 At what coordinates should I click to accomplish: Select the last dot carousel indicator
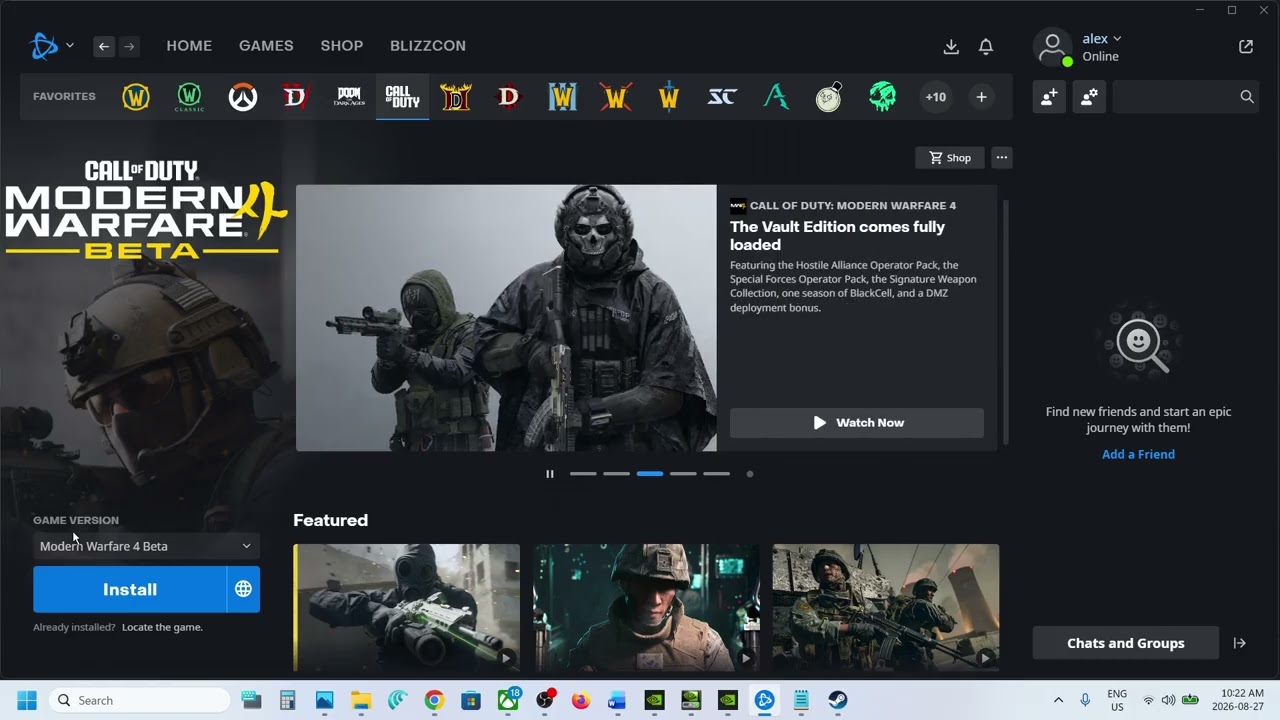(x=750, y=474)
